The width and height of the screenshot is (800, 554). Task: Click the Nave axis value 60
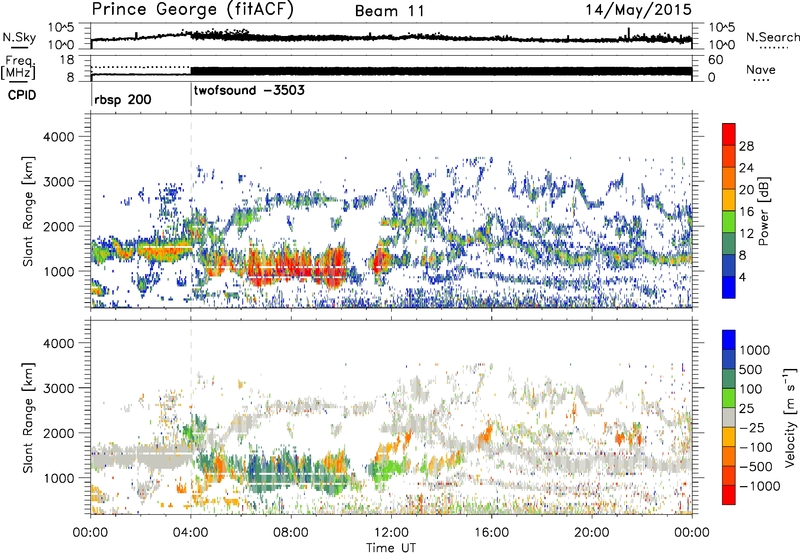[x=715, y=60]
